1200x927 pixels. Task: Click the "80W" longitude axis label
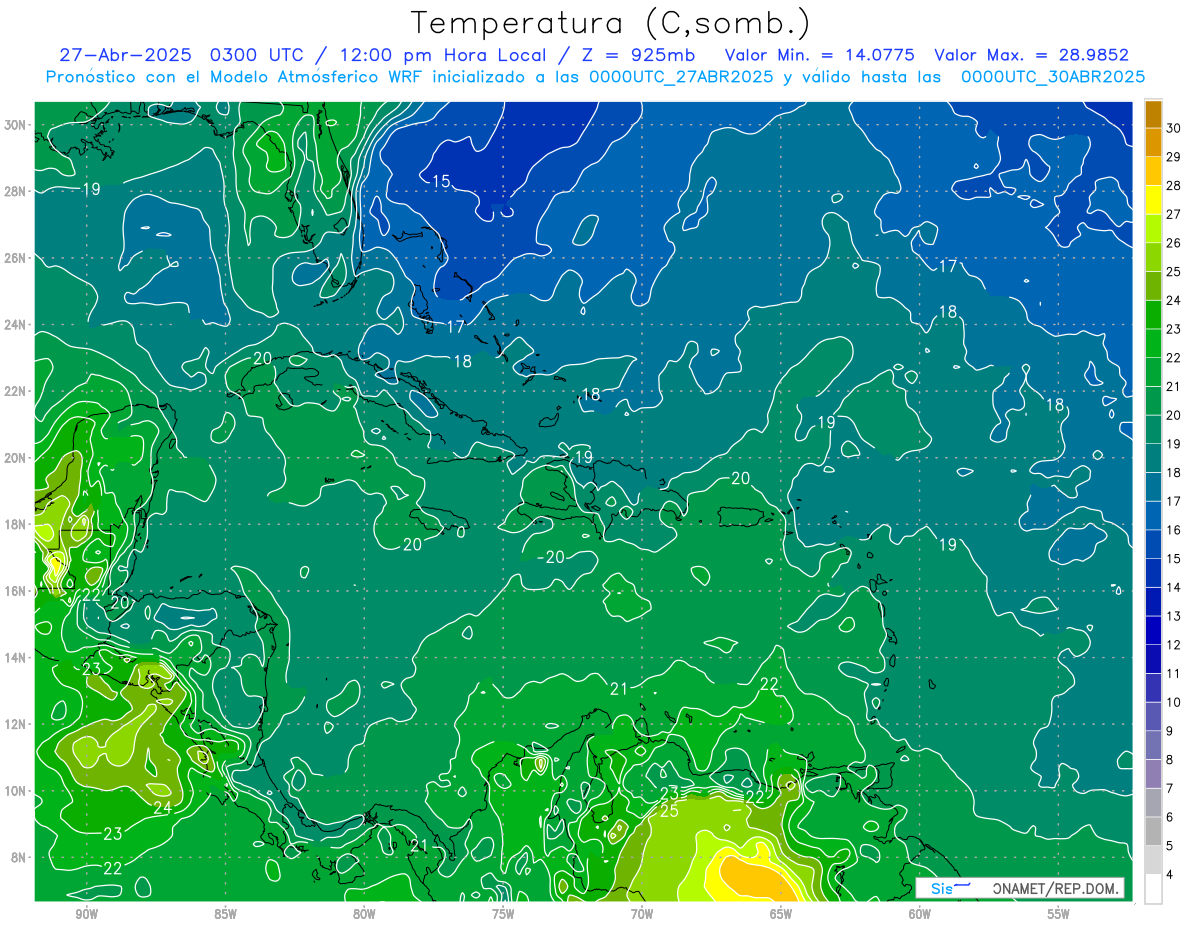[x=364, y=914]
